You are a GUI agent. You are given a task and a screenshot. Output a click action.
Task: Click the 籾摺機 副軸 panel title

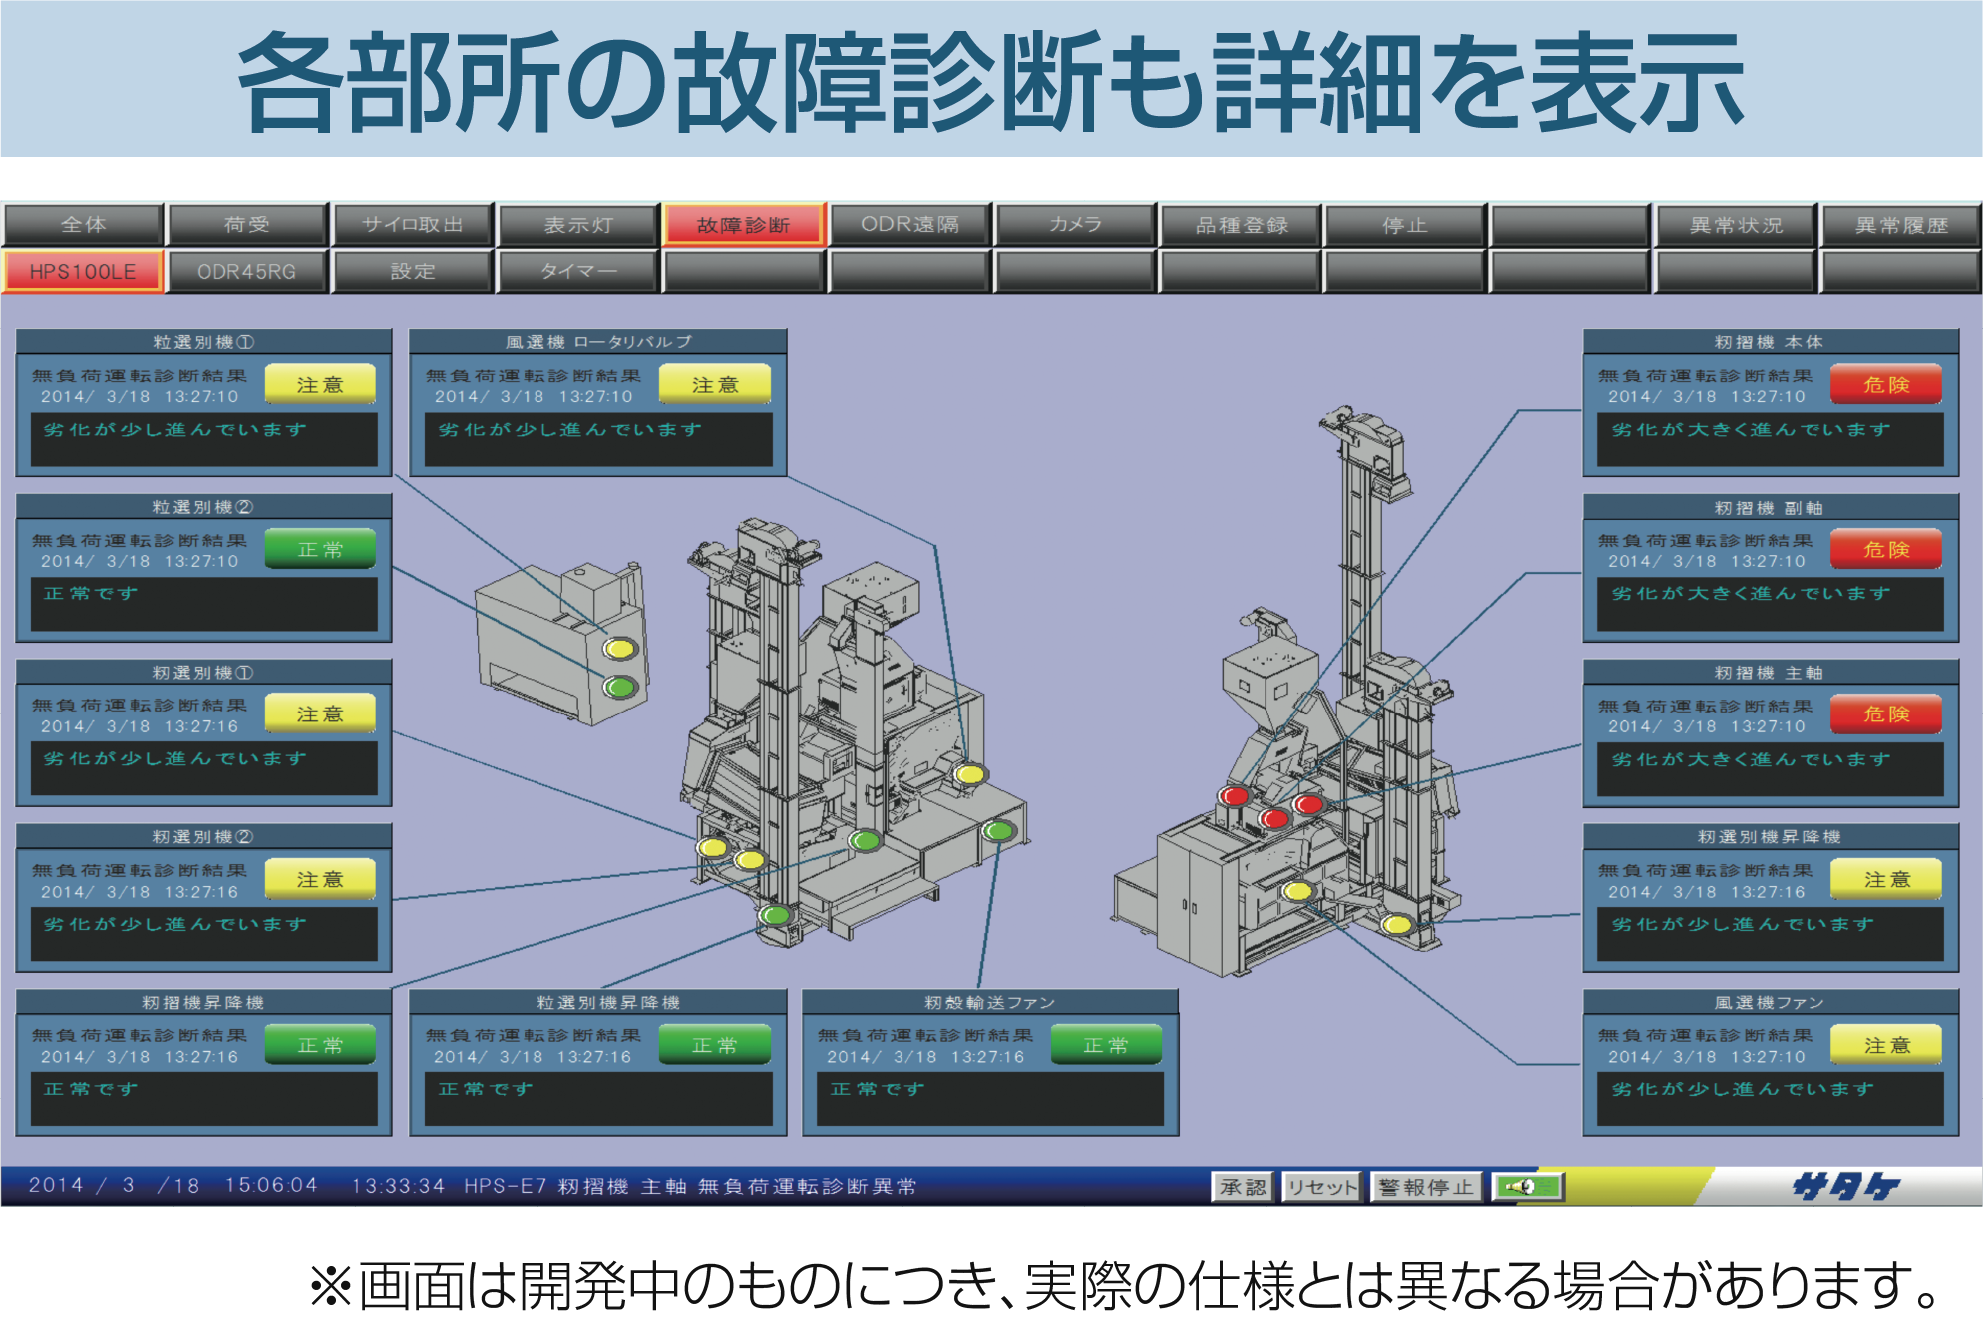tap(1769, 507)
